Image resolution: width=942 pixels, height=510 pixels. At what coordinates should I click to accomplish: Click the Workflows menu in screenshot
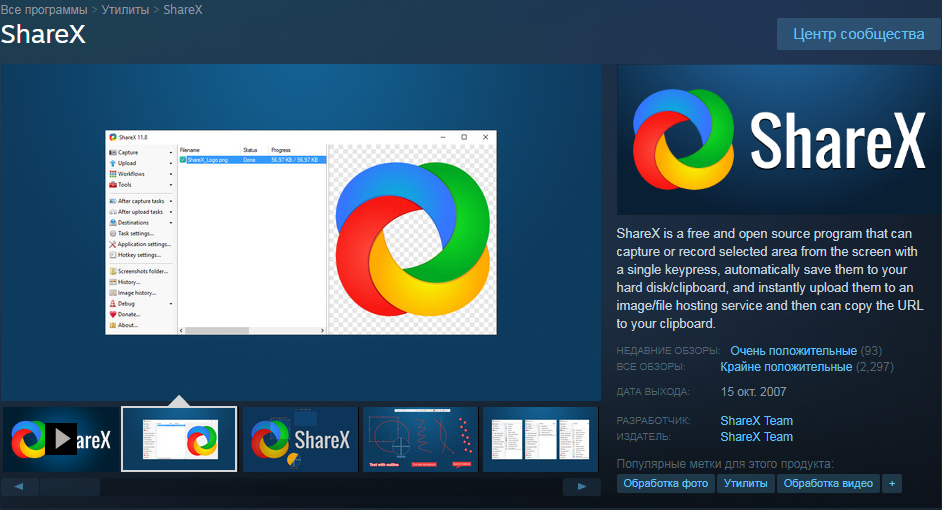pos(141,174)
